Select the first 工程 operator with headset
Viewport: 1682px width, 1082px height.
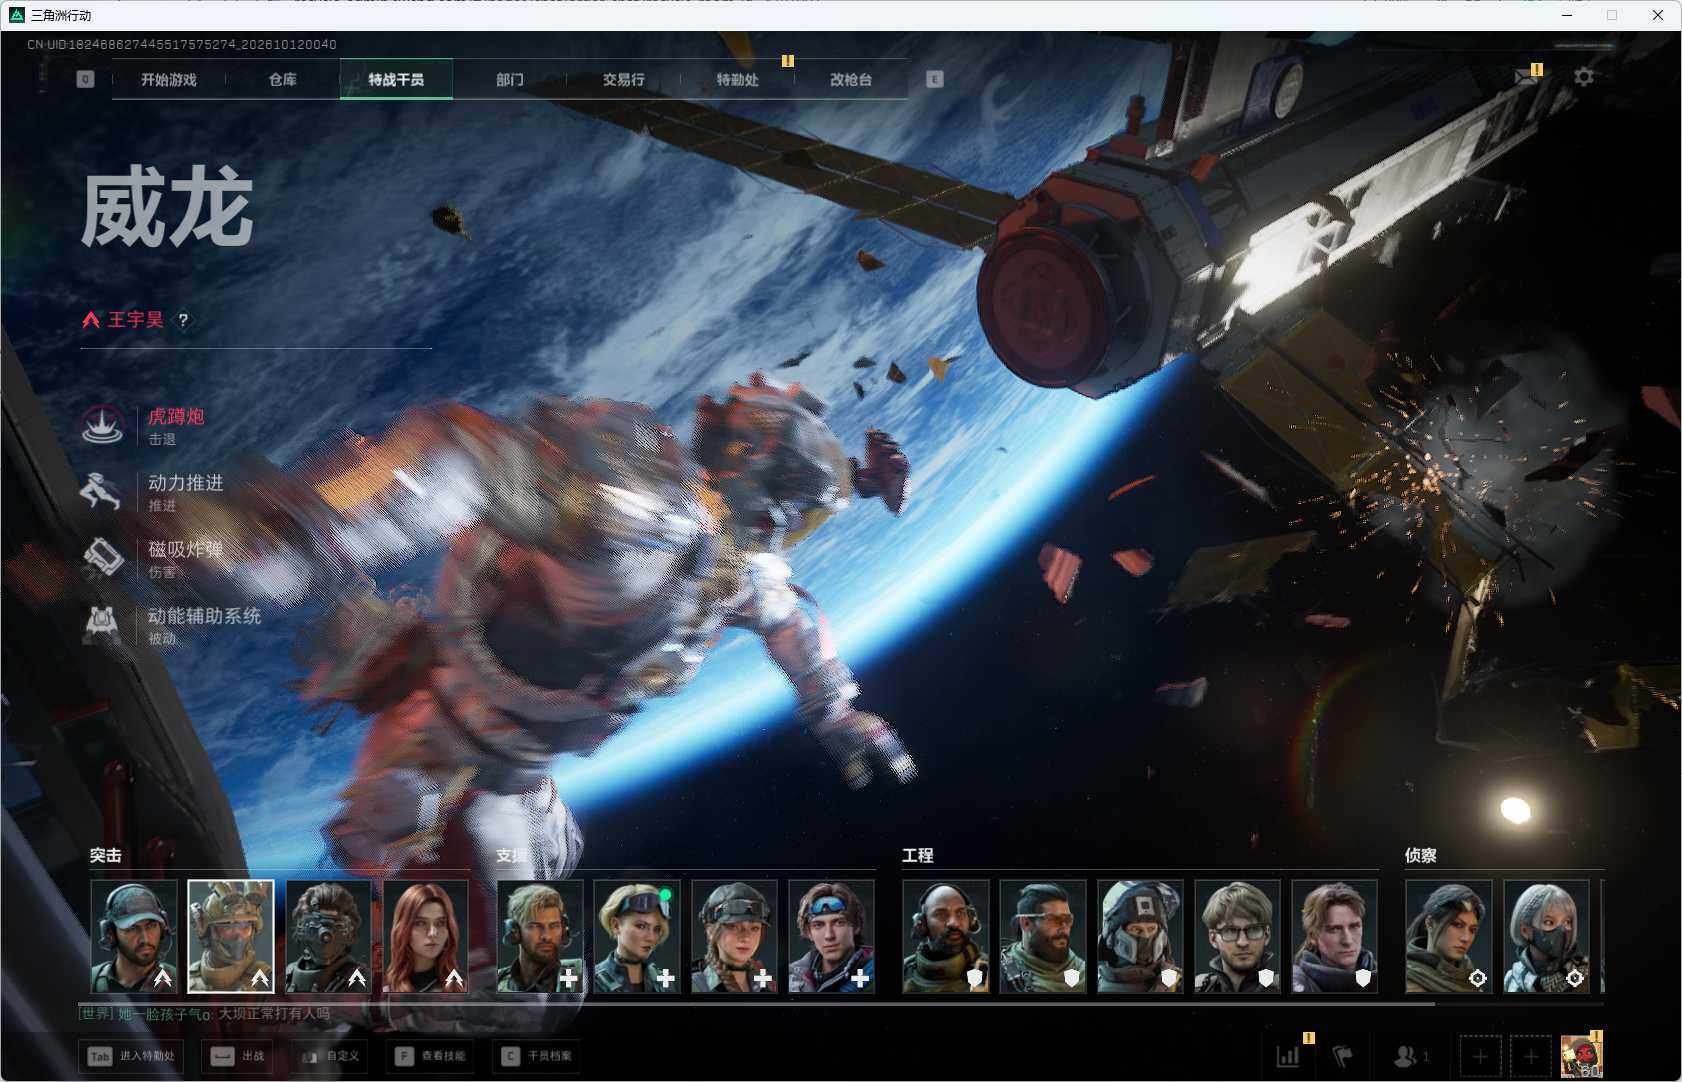point(946,936)
